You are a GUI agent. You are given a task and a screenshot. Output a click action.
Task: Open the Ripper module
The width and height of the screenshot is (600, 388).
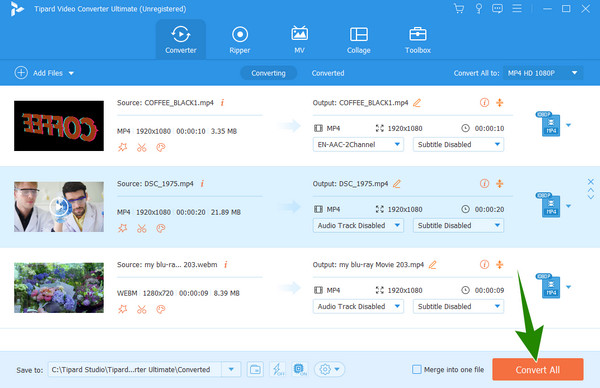tap(240, 39)
